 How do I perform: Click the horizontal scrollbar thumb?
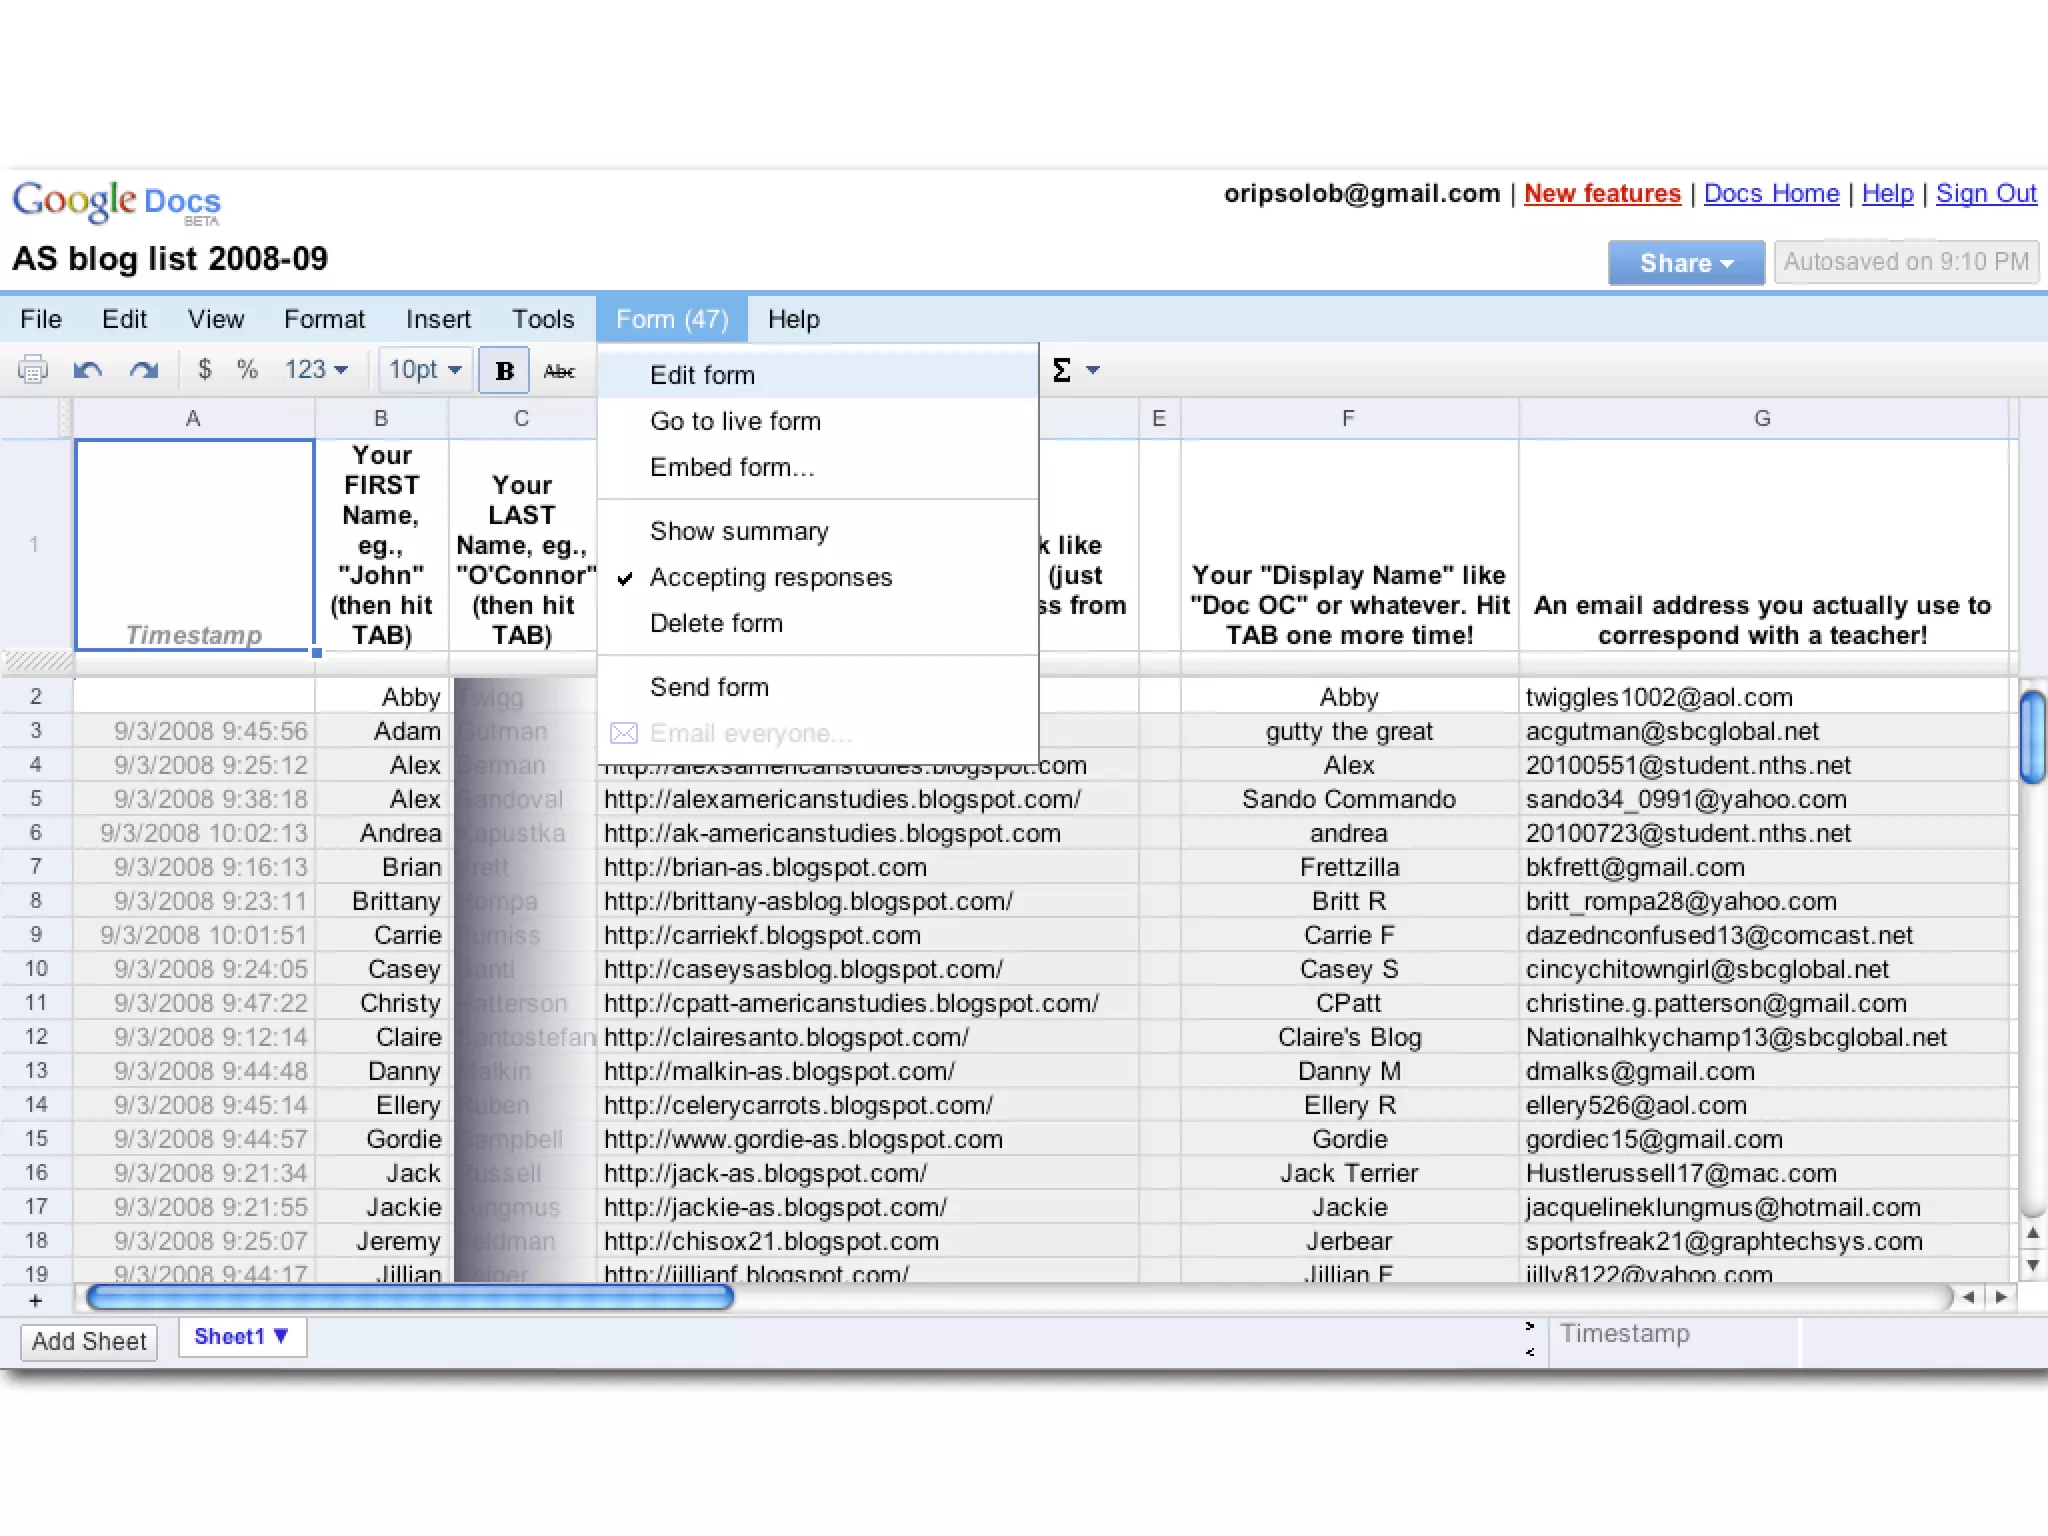coord(410,1298)
